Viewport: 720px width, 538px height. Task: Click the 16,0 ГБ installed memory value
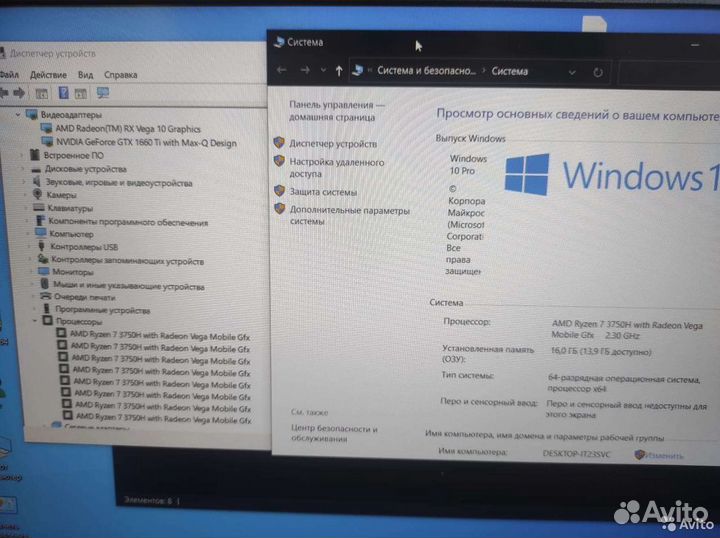coord(601,352)
